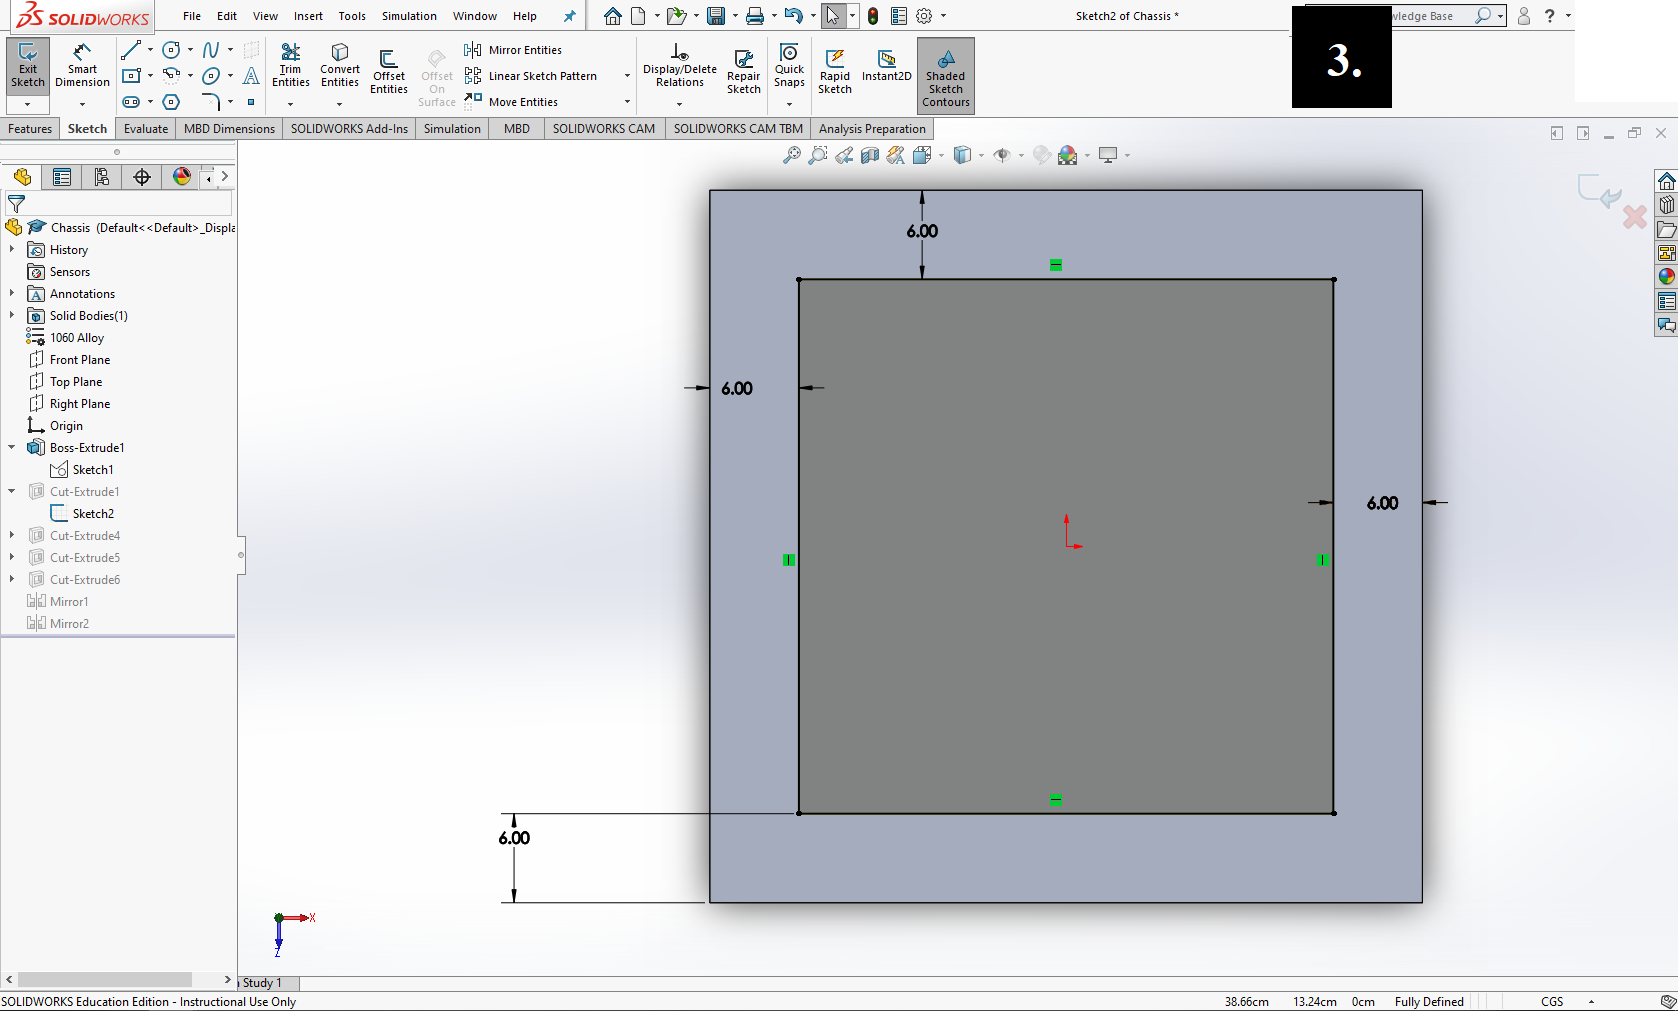Viewport: 1678px width, 1011px height.
Task: Click Rebuild traffic light icon
Action: (x=873, y=16)
